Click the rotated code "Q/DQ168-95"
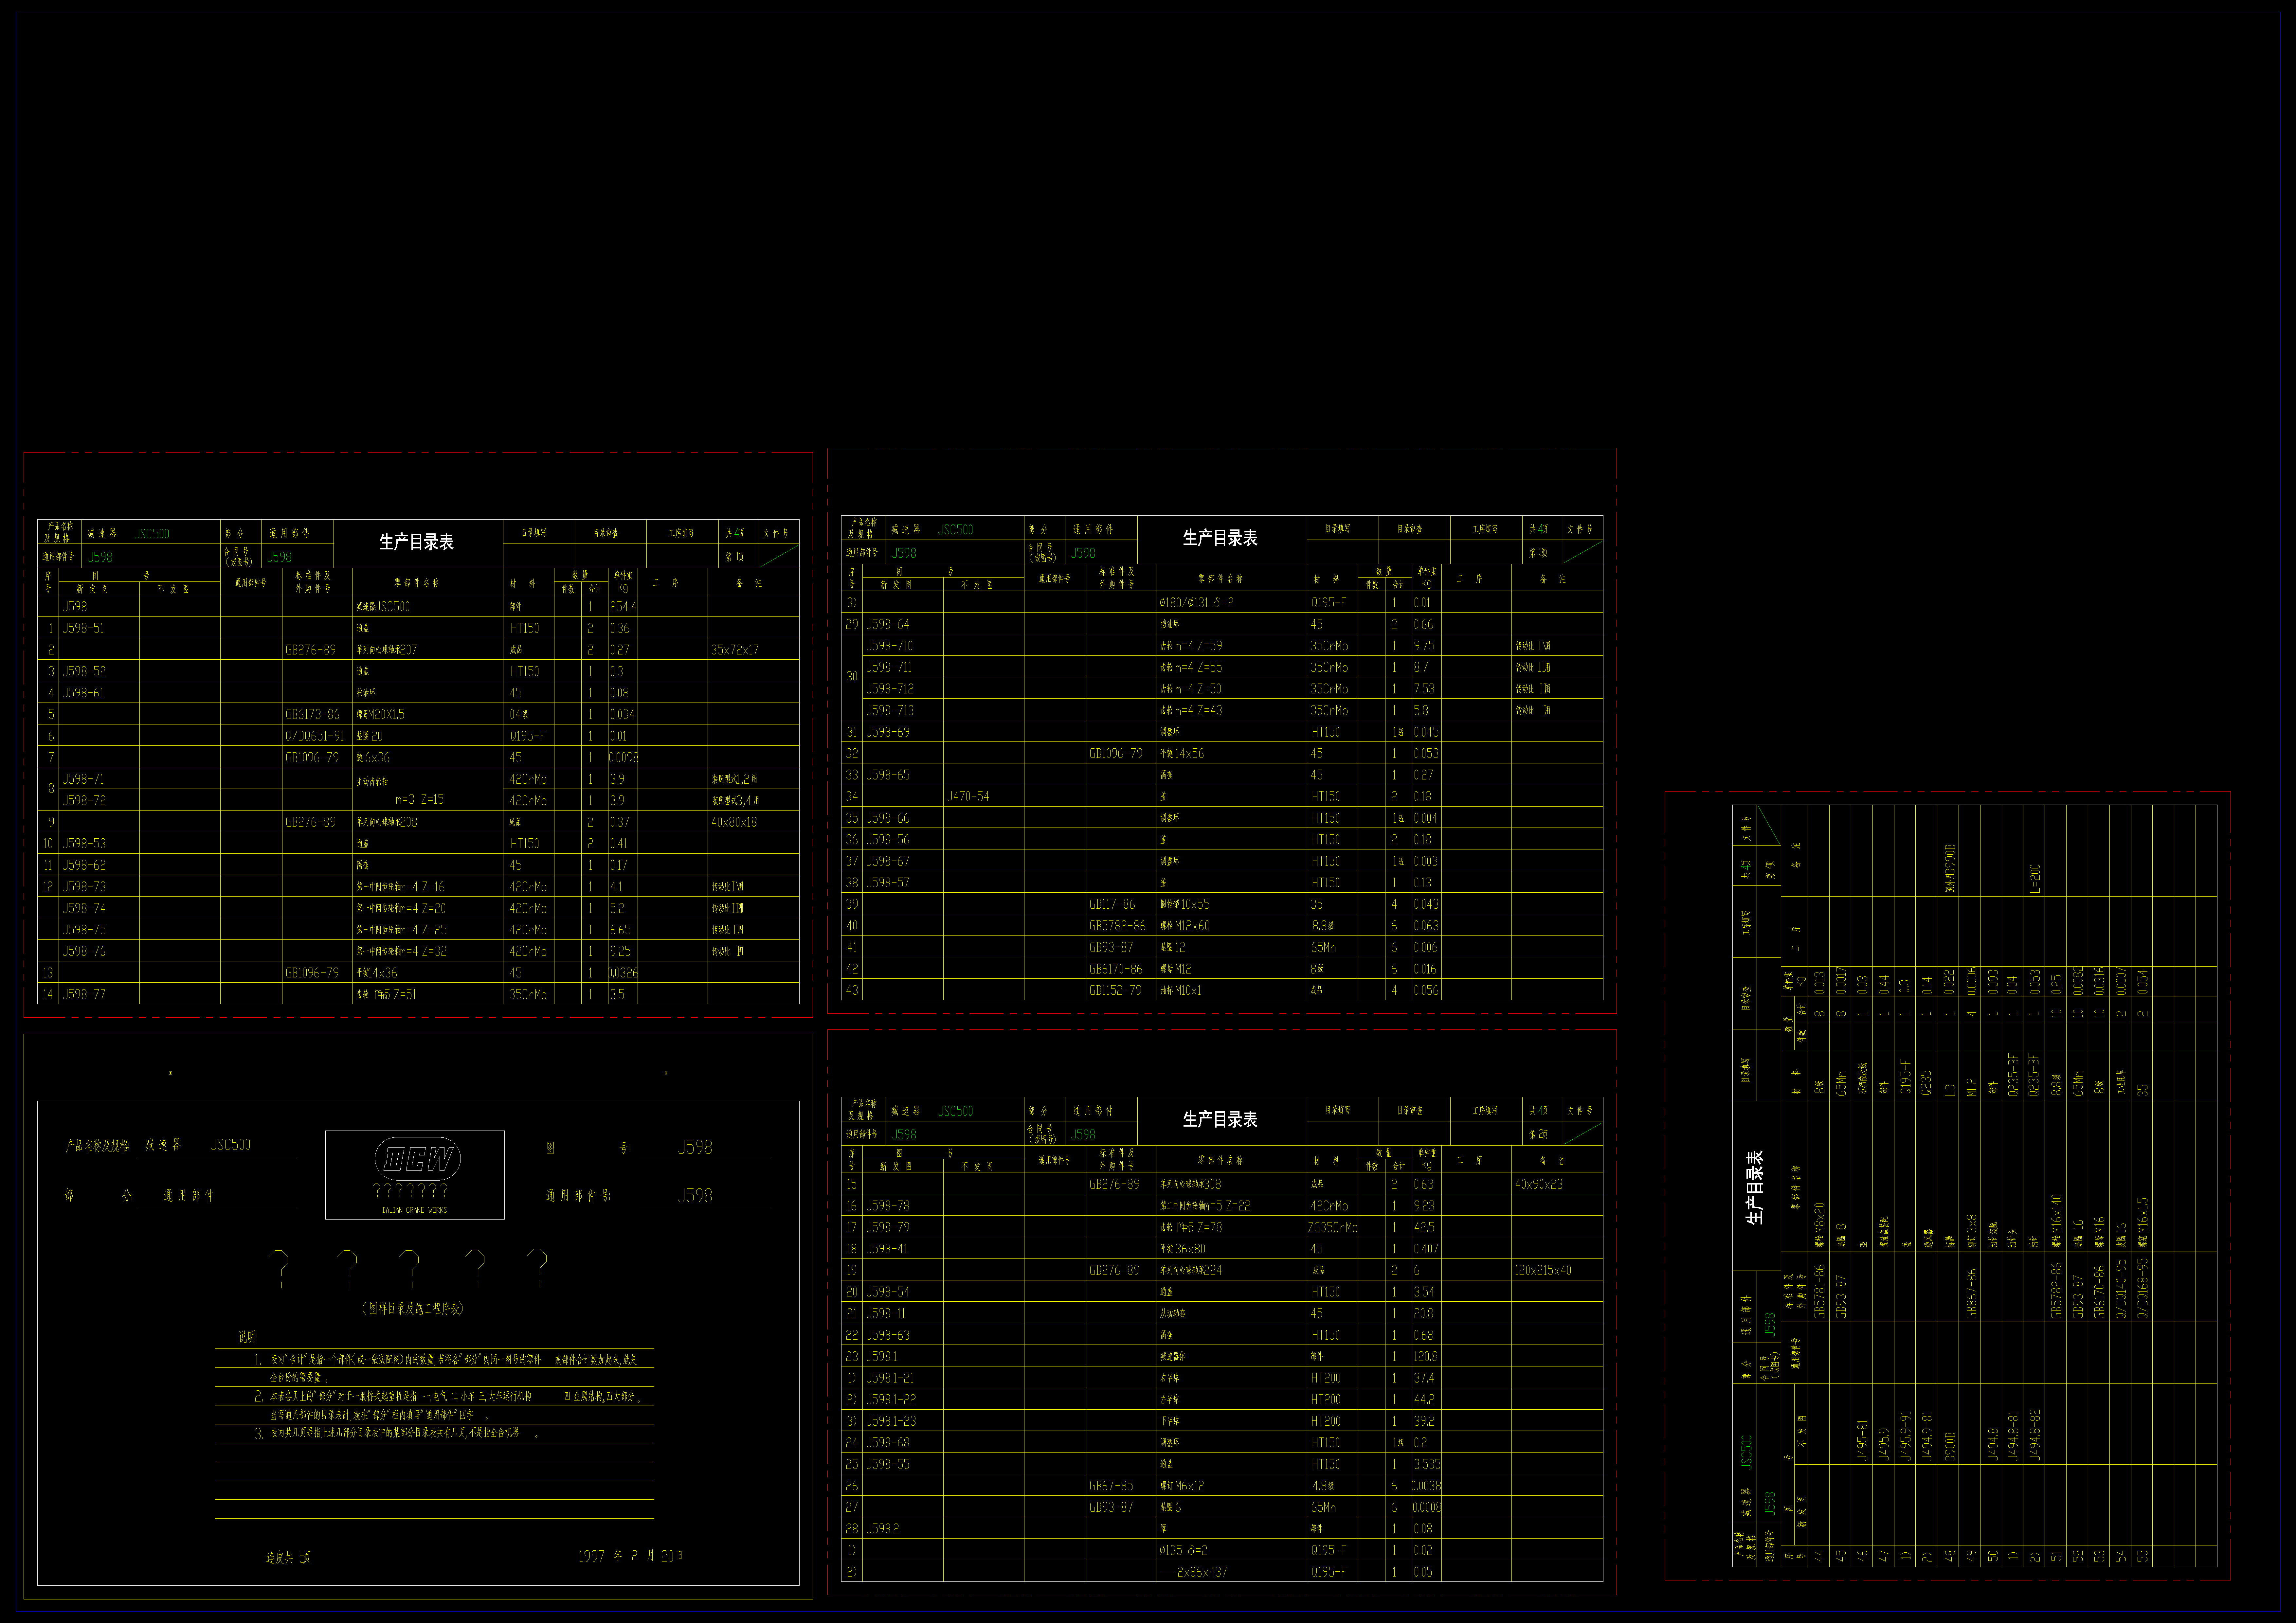The width and height of the screenshot is (2296, 1623). [2143, 1289]
